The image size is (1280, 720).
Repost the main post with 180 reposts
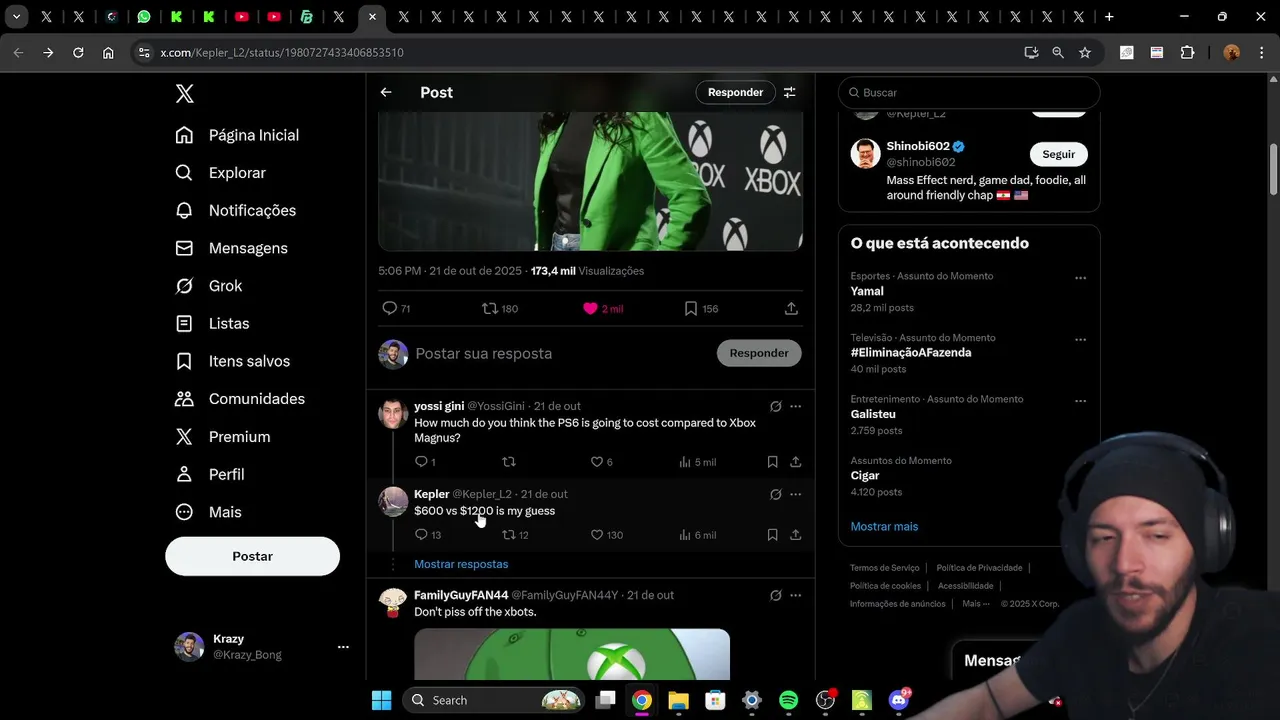(500, 309)
